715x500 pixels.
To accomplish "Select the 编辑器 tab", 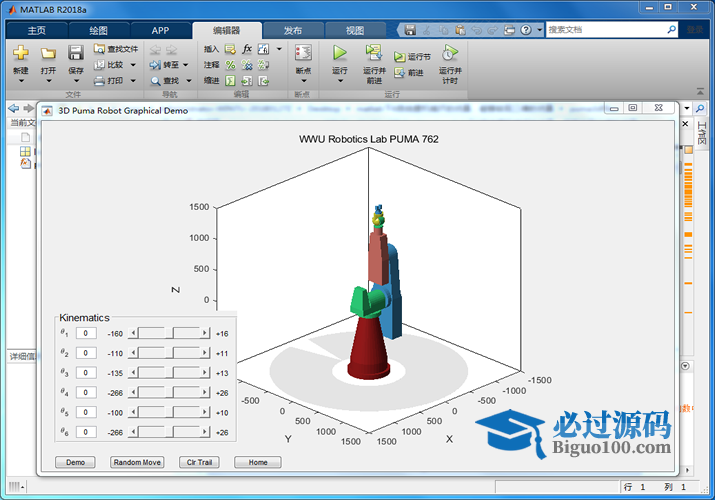I will tap(227, 31).
